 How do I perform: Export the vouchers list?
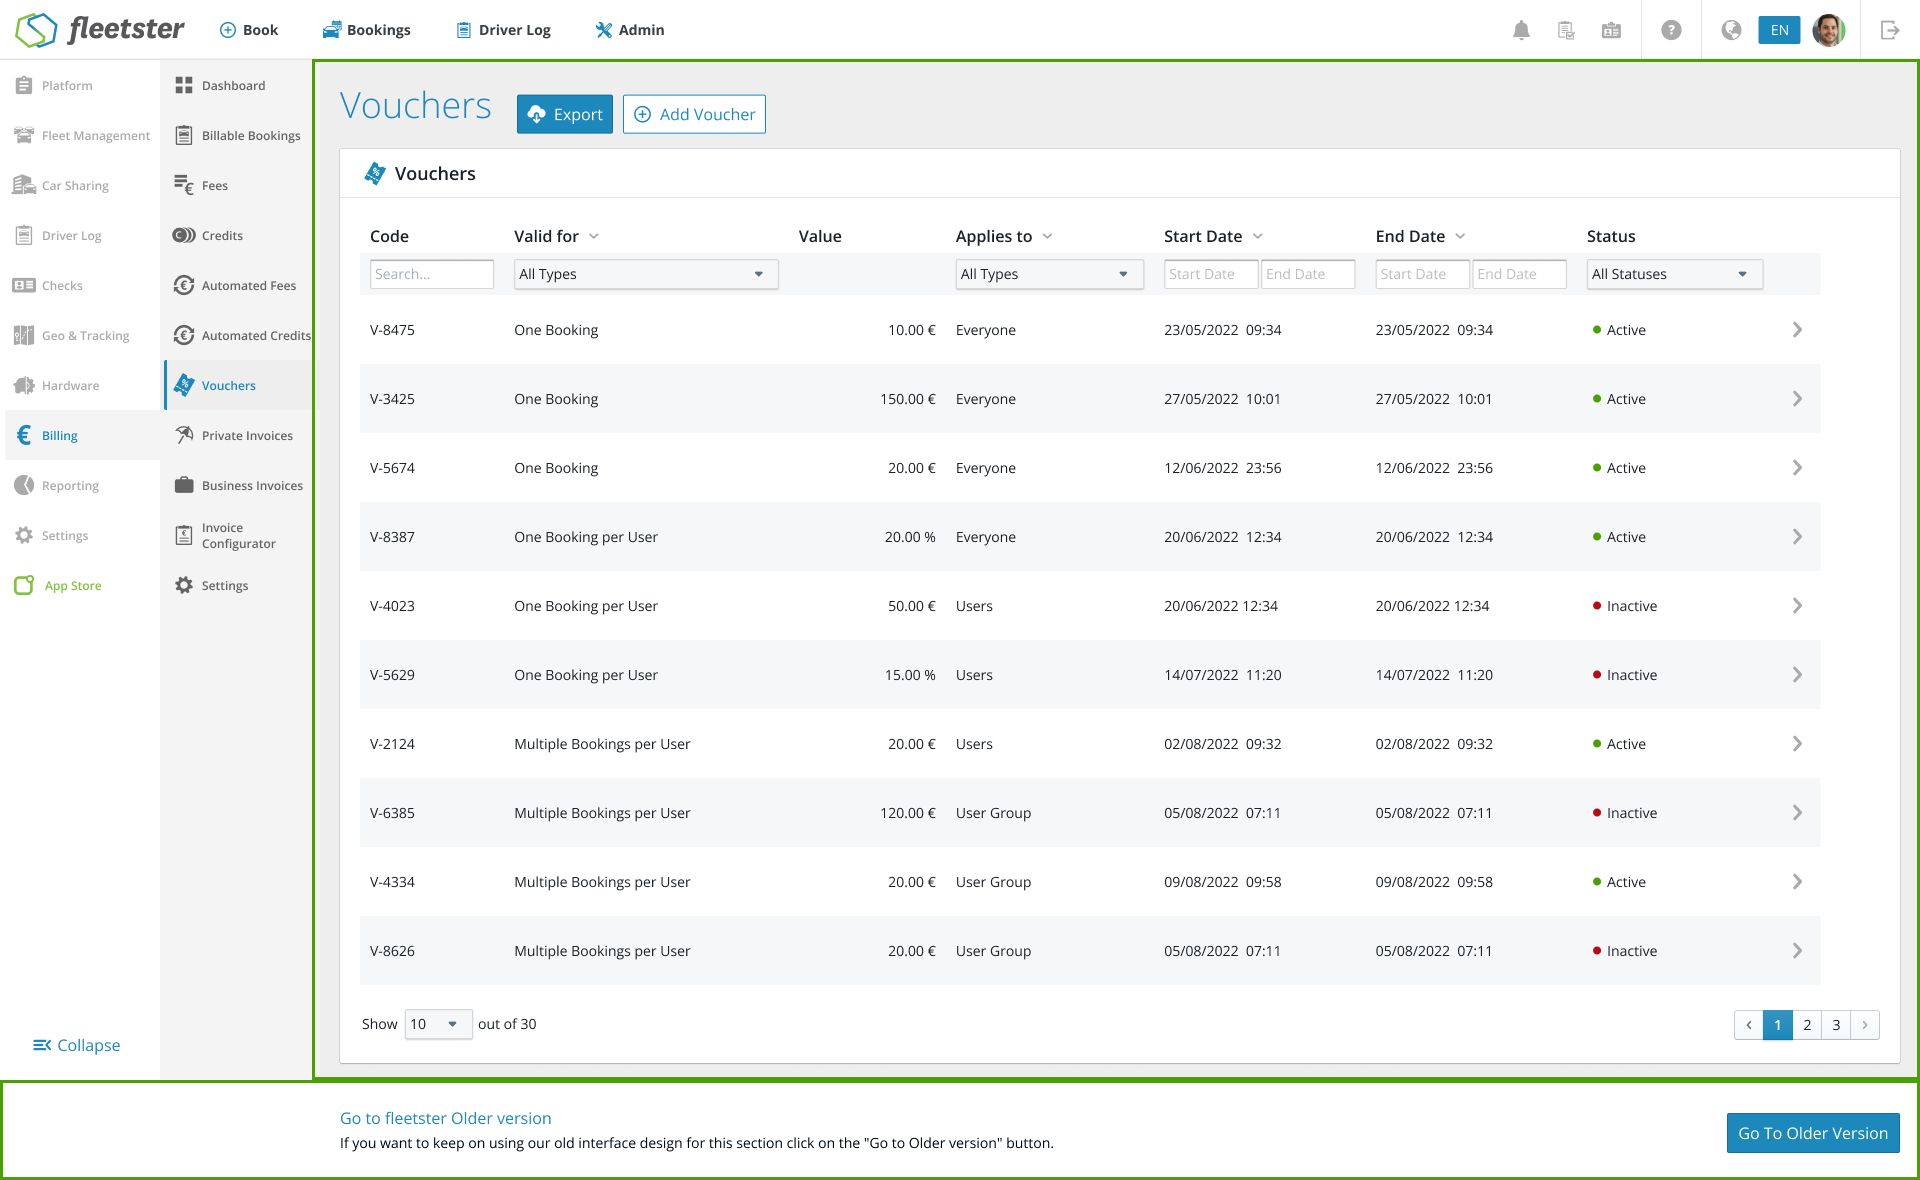[564, 114]
